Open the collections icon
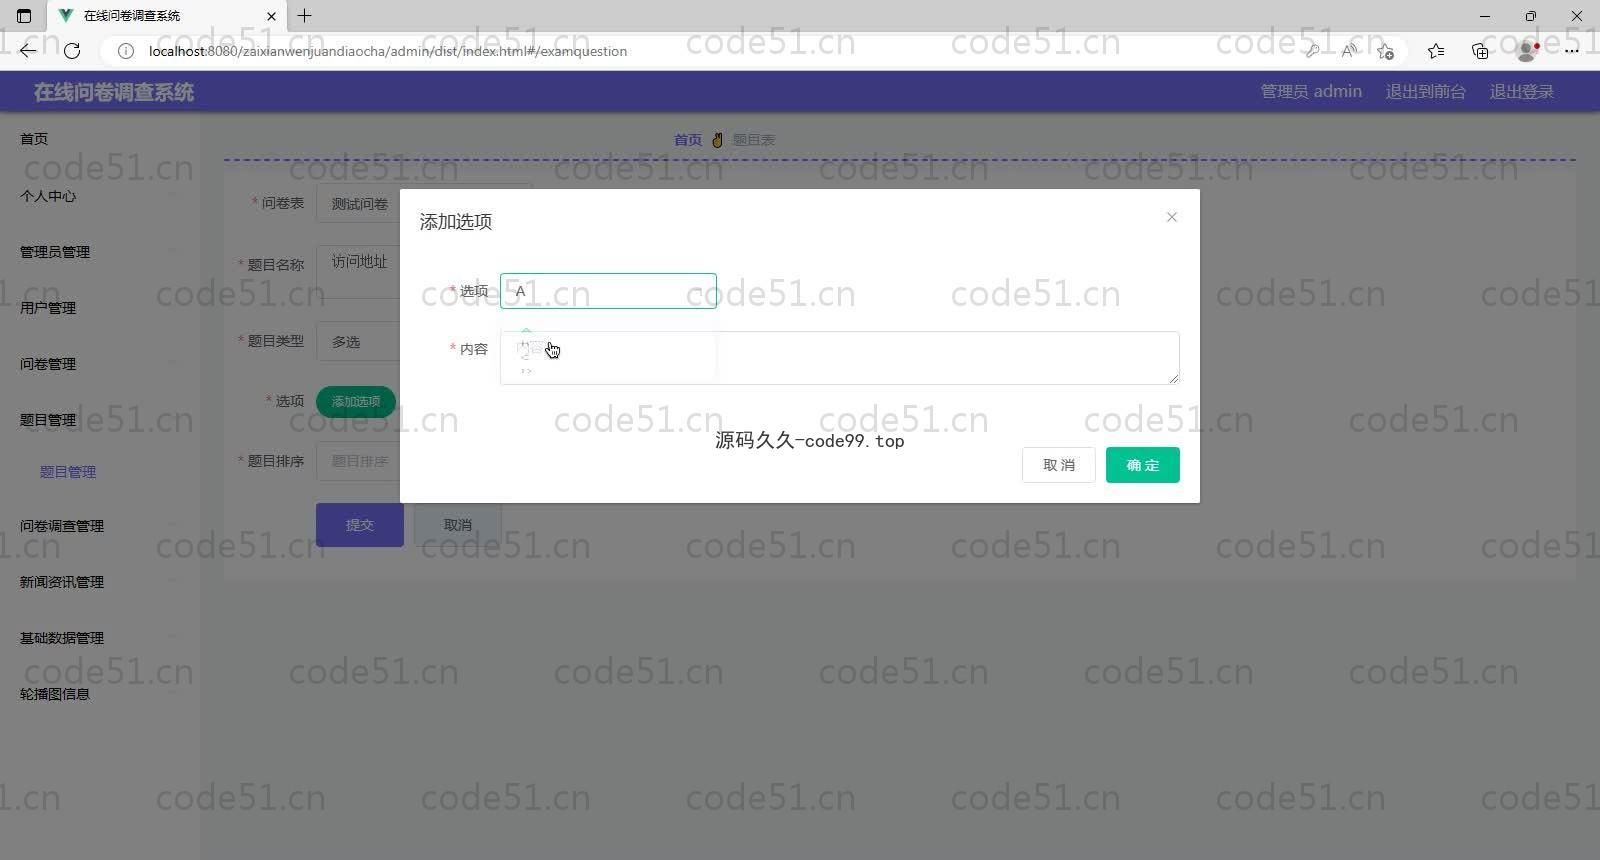This screenshot has width=1600, height=860. point(1480,51)
